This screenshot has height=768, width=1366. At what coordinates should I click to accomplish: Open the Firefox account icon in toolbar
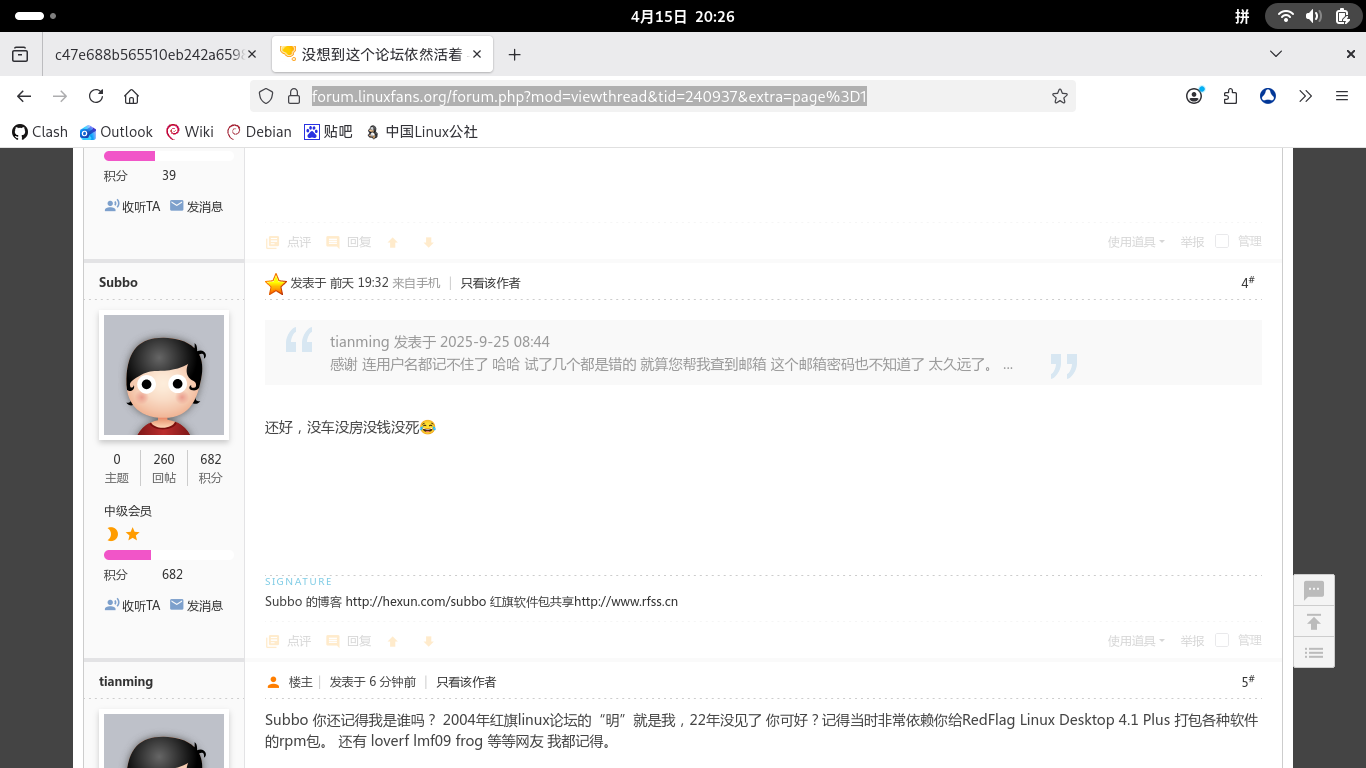click(1194, 96)
